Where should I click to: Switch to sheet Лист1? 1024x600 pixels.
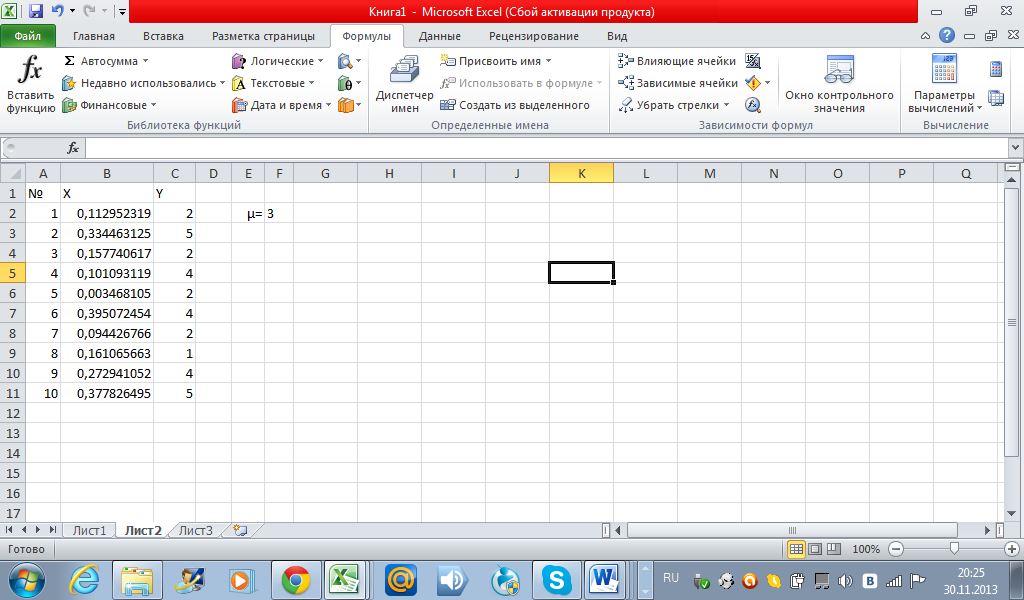[x=89, y=530]
